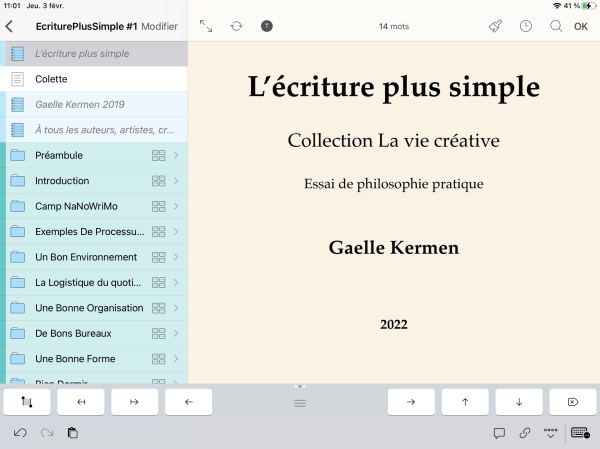Open the clock history icon
The height and width of the screenshot is (449, 600).
click(526, 26)
